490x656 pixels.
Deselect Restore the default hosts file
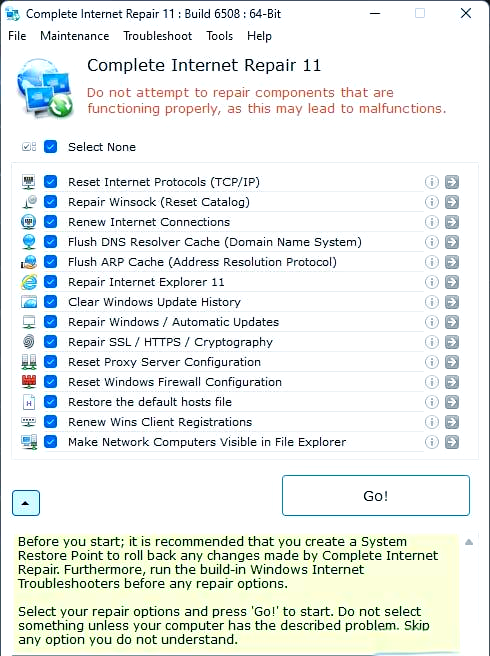pos(51,402)
